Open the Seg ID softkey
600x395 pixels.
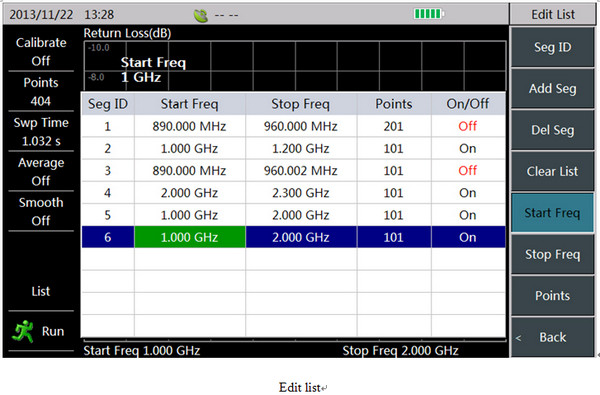coord(553,47)
